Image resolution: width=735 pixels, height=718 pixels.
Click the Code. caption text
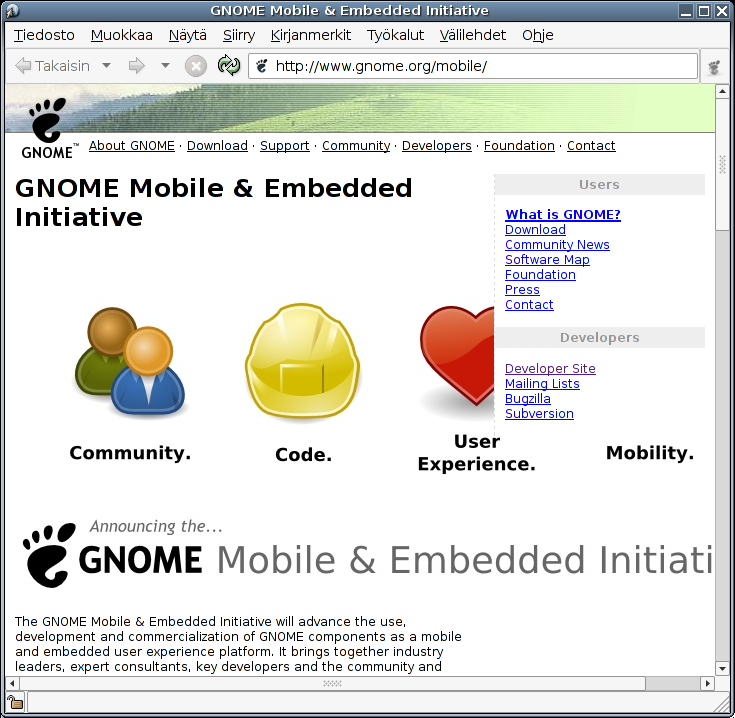pos(303,455)
